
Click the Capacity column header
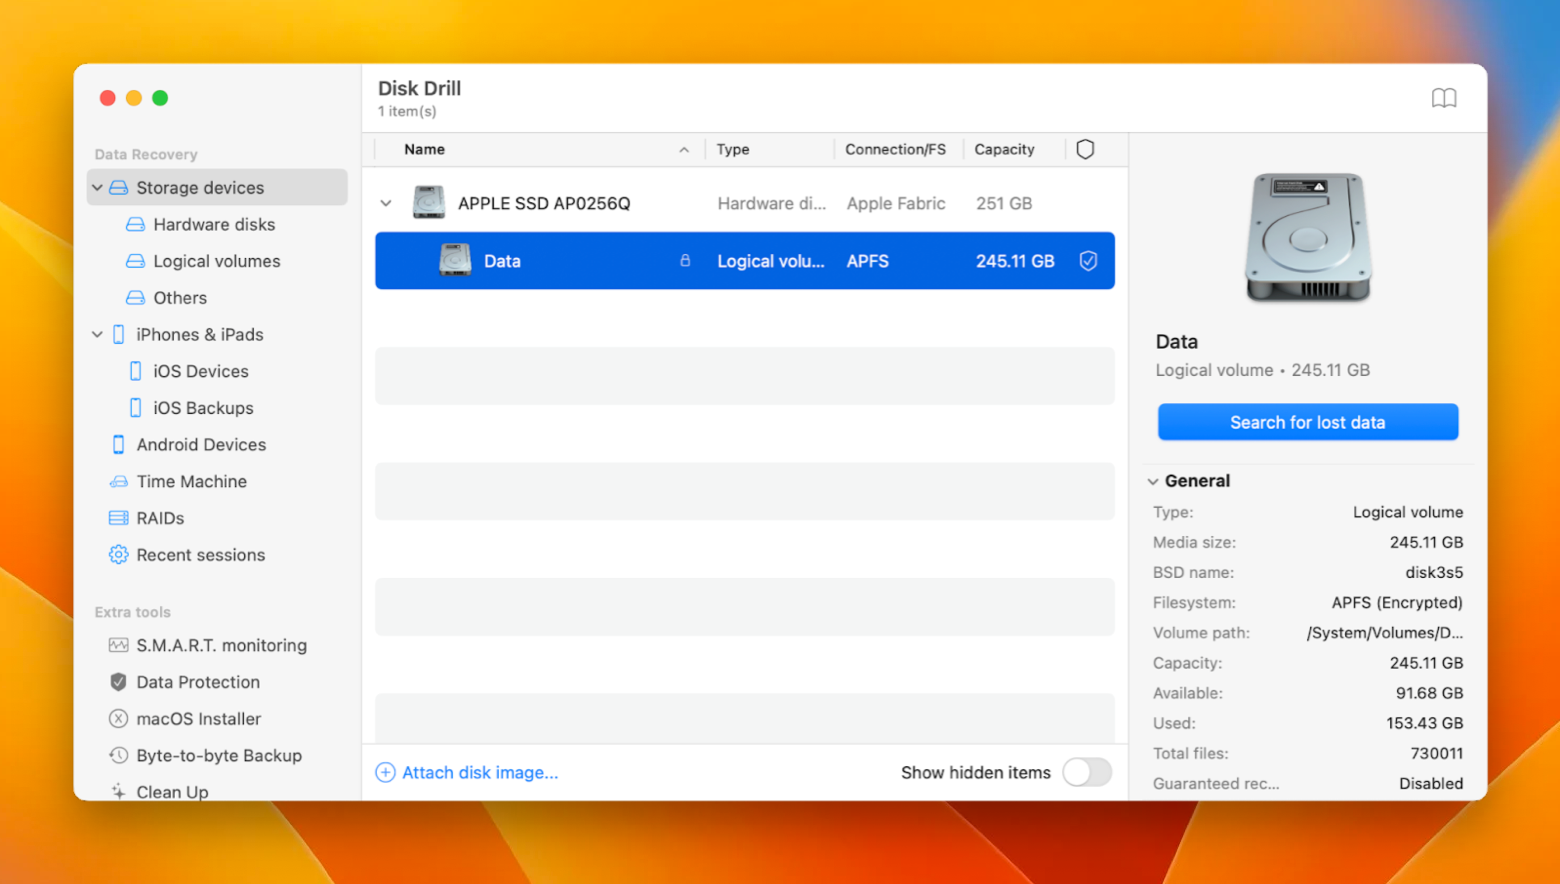pyautogui.click(x=1004, y=149)
